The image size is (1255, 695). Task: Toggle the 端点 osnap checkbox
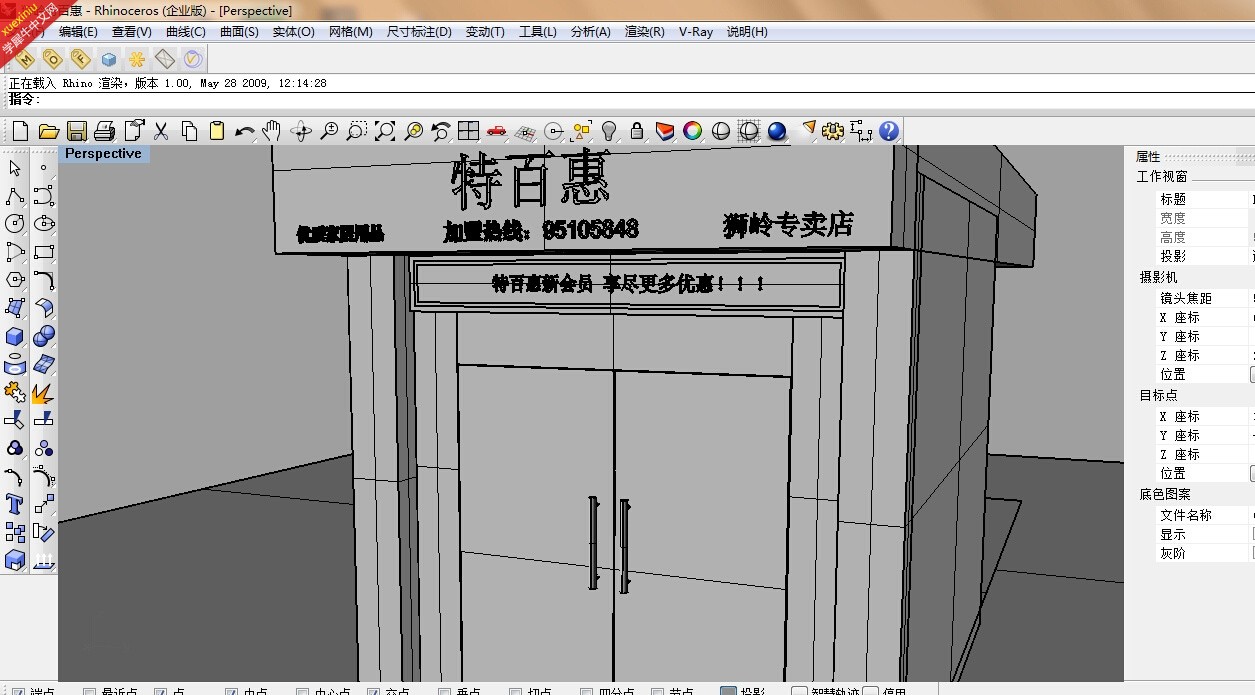tap(18, 691)
